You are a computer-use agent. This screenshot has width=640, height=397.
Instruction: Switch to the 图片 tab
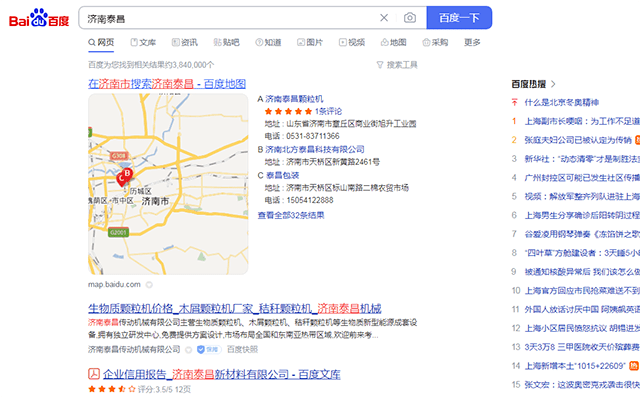tap(310, 42)
